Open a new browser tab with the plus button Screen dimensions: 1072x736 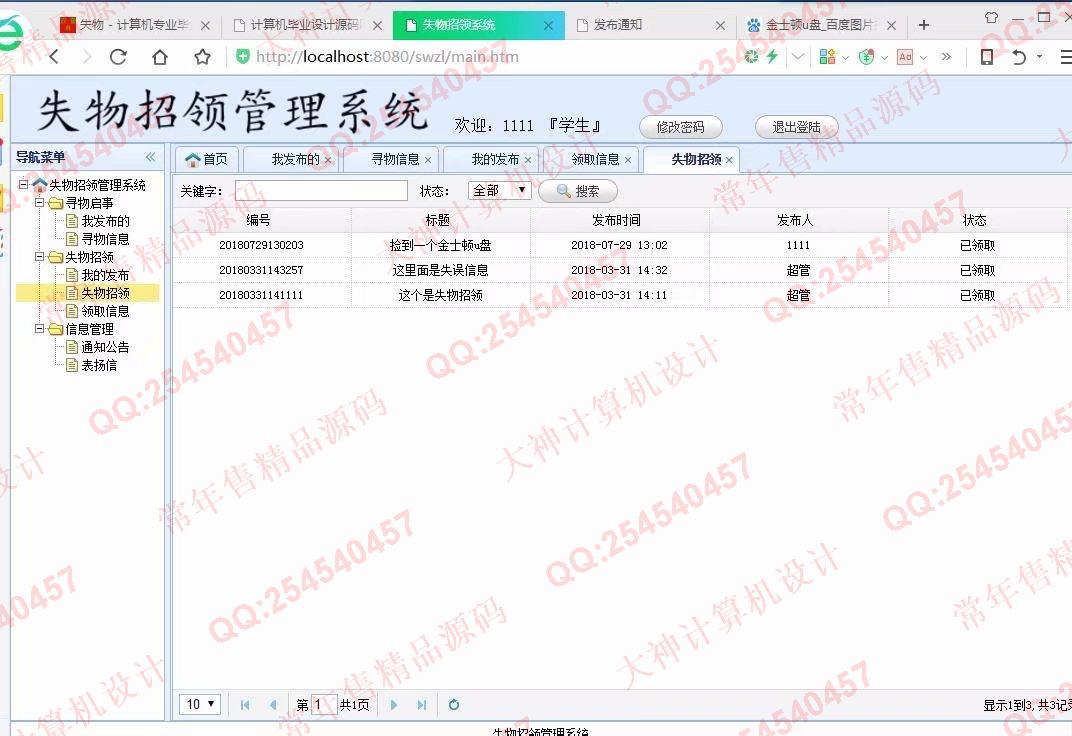924,25
